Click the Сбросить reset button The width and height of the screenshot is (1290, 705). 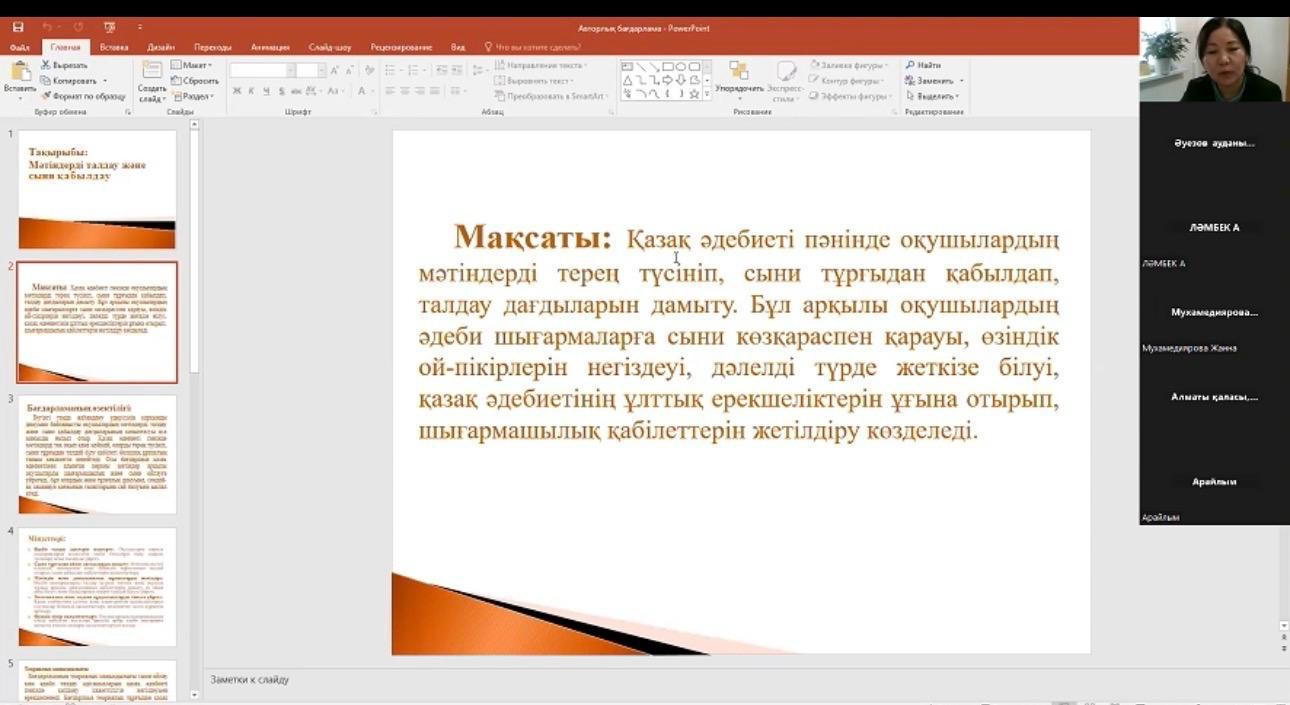(x=196, y=81)
